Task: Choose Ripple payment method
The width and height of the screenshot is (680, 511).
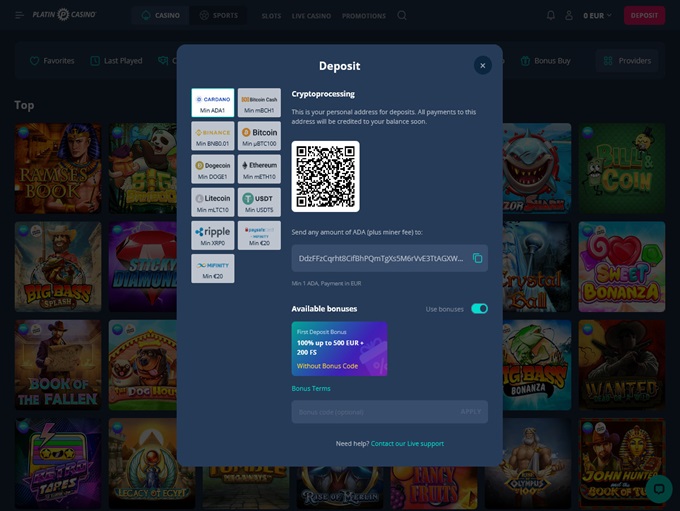Action: click(212, 235)
